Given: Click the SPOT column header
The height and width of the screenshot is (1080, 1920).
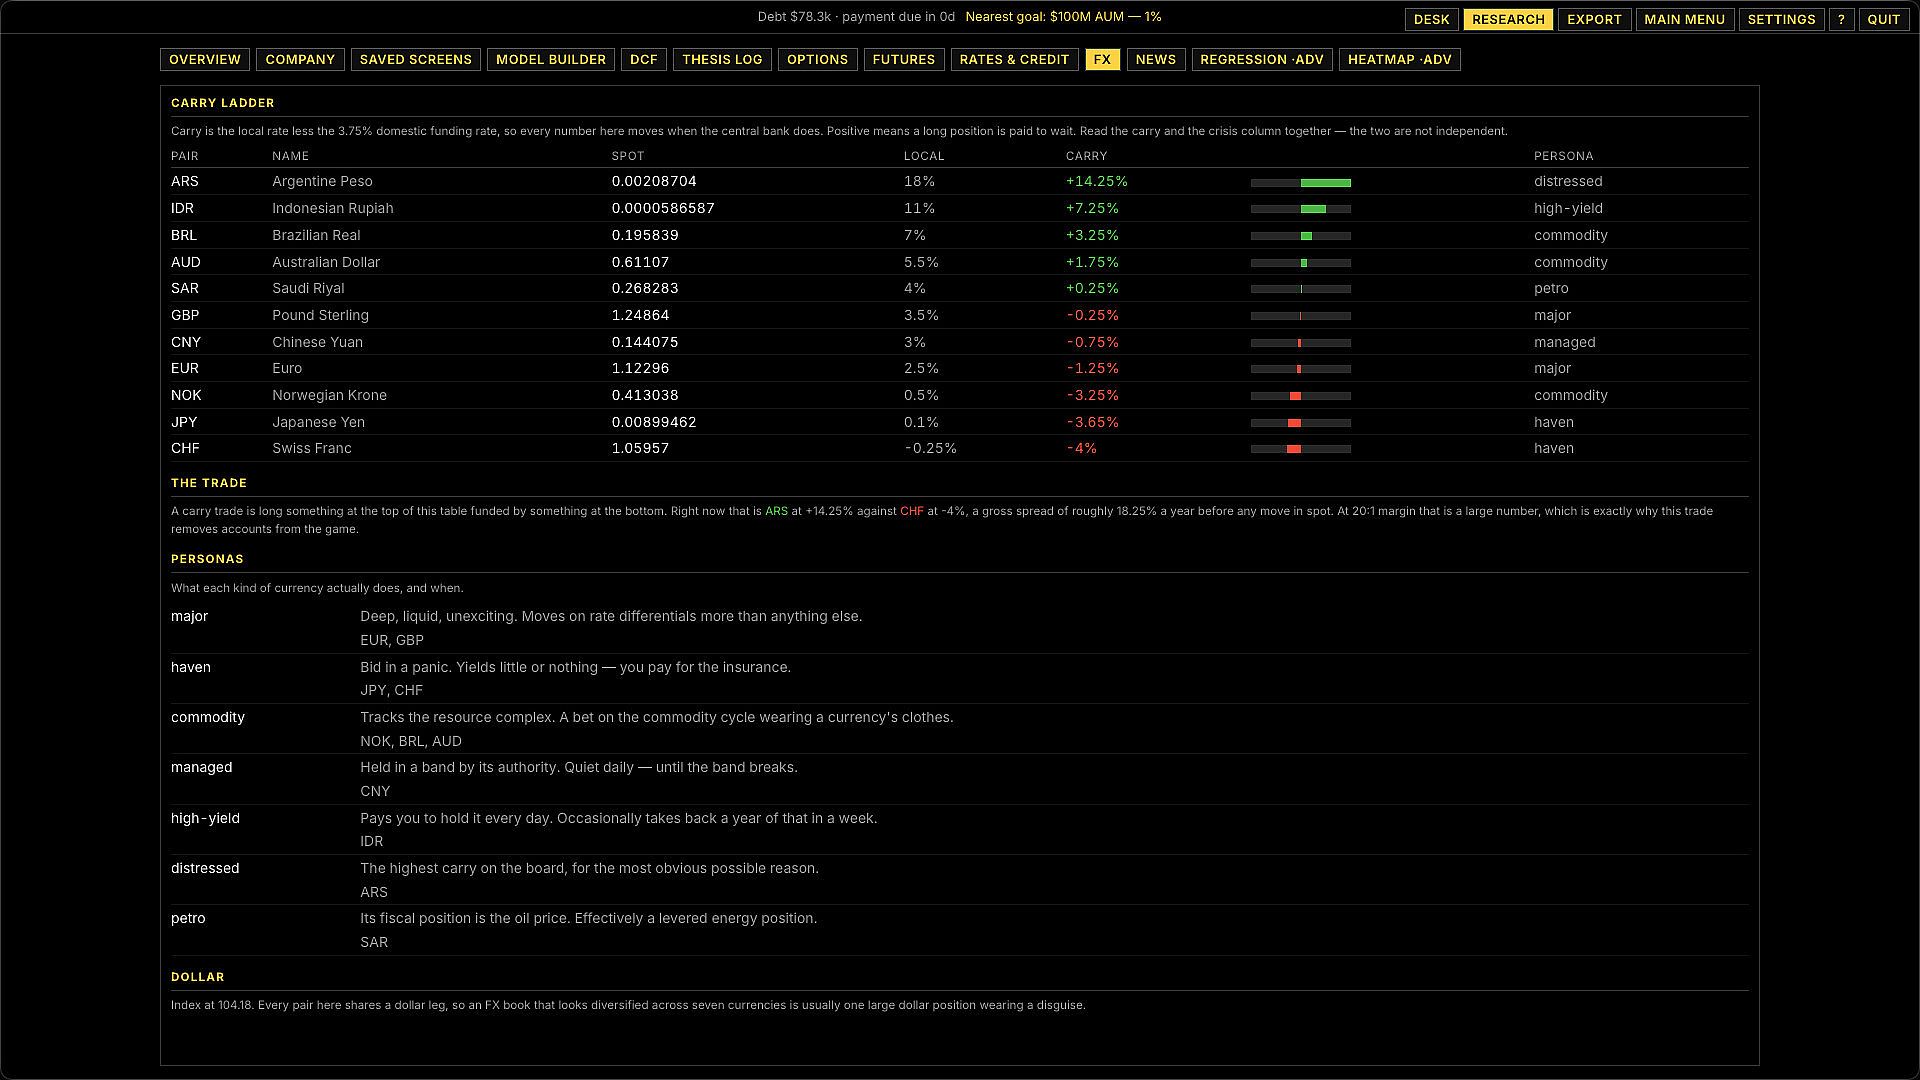Looking at the screenshot, I should (628, 156).
